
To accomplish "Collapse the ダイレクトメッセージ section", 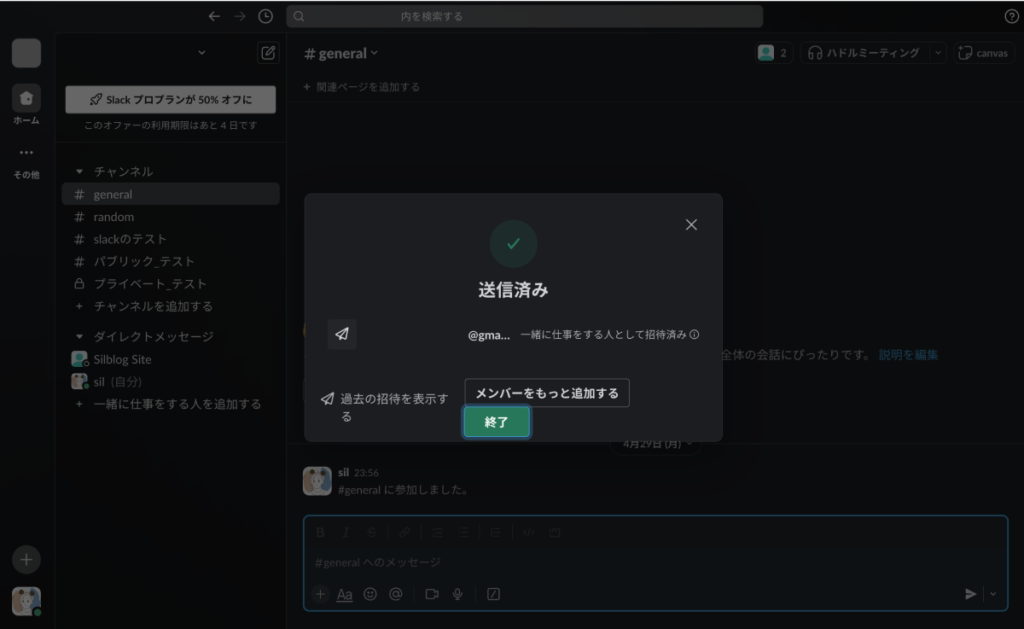I will [80, 337].
